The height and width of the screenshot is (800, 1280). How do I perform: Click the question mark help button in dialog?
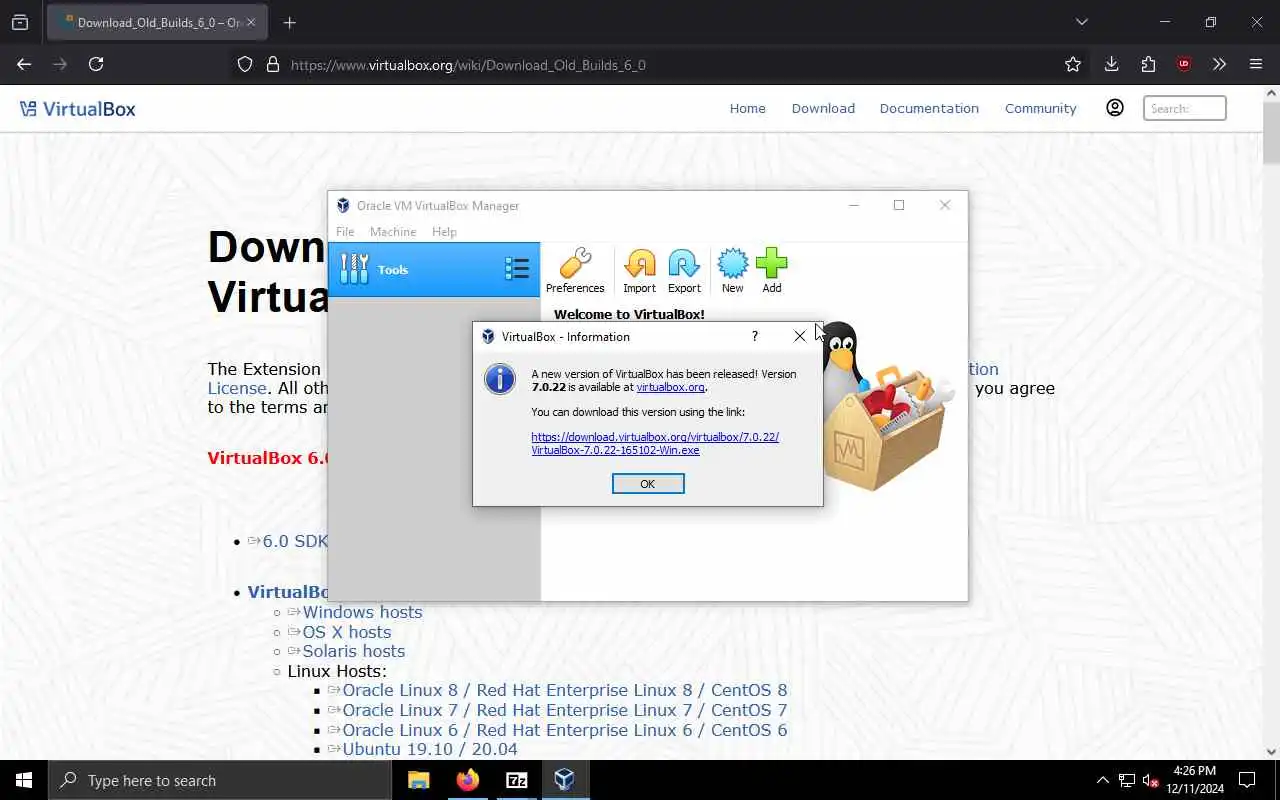tap(755, 336)
